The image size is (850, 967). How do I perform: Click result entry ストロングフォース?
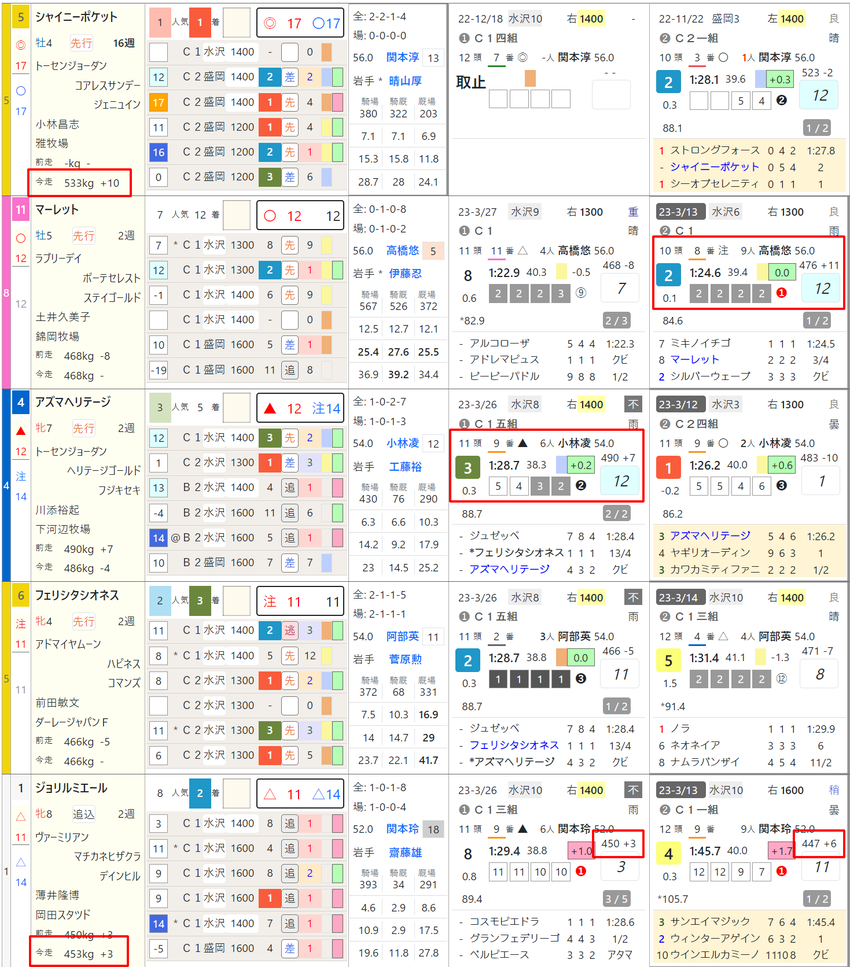pyautogui.click(x=715, y=150)
